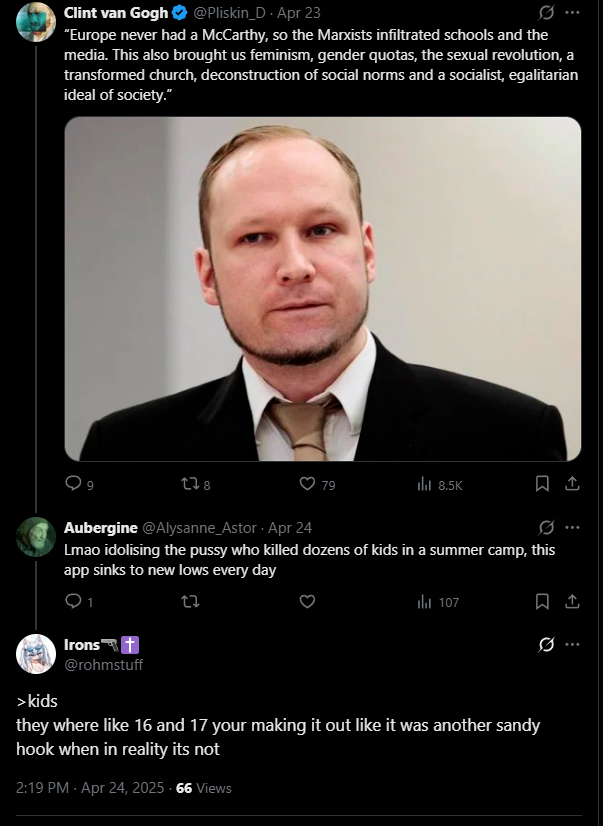
Task: Share Aubergine's reply
Action: [x=572, y=601]
